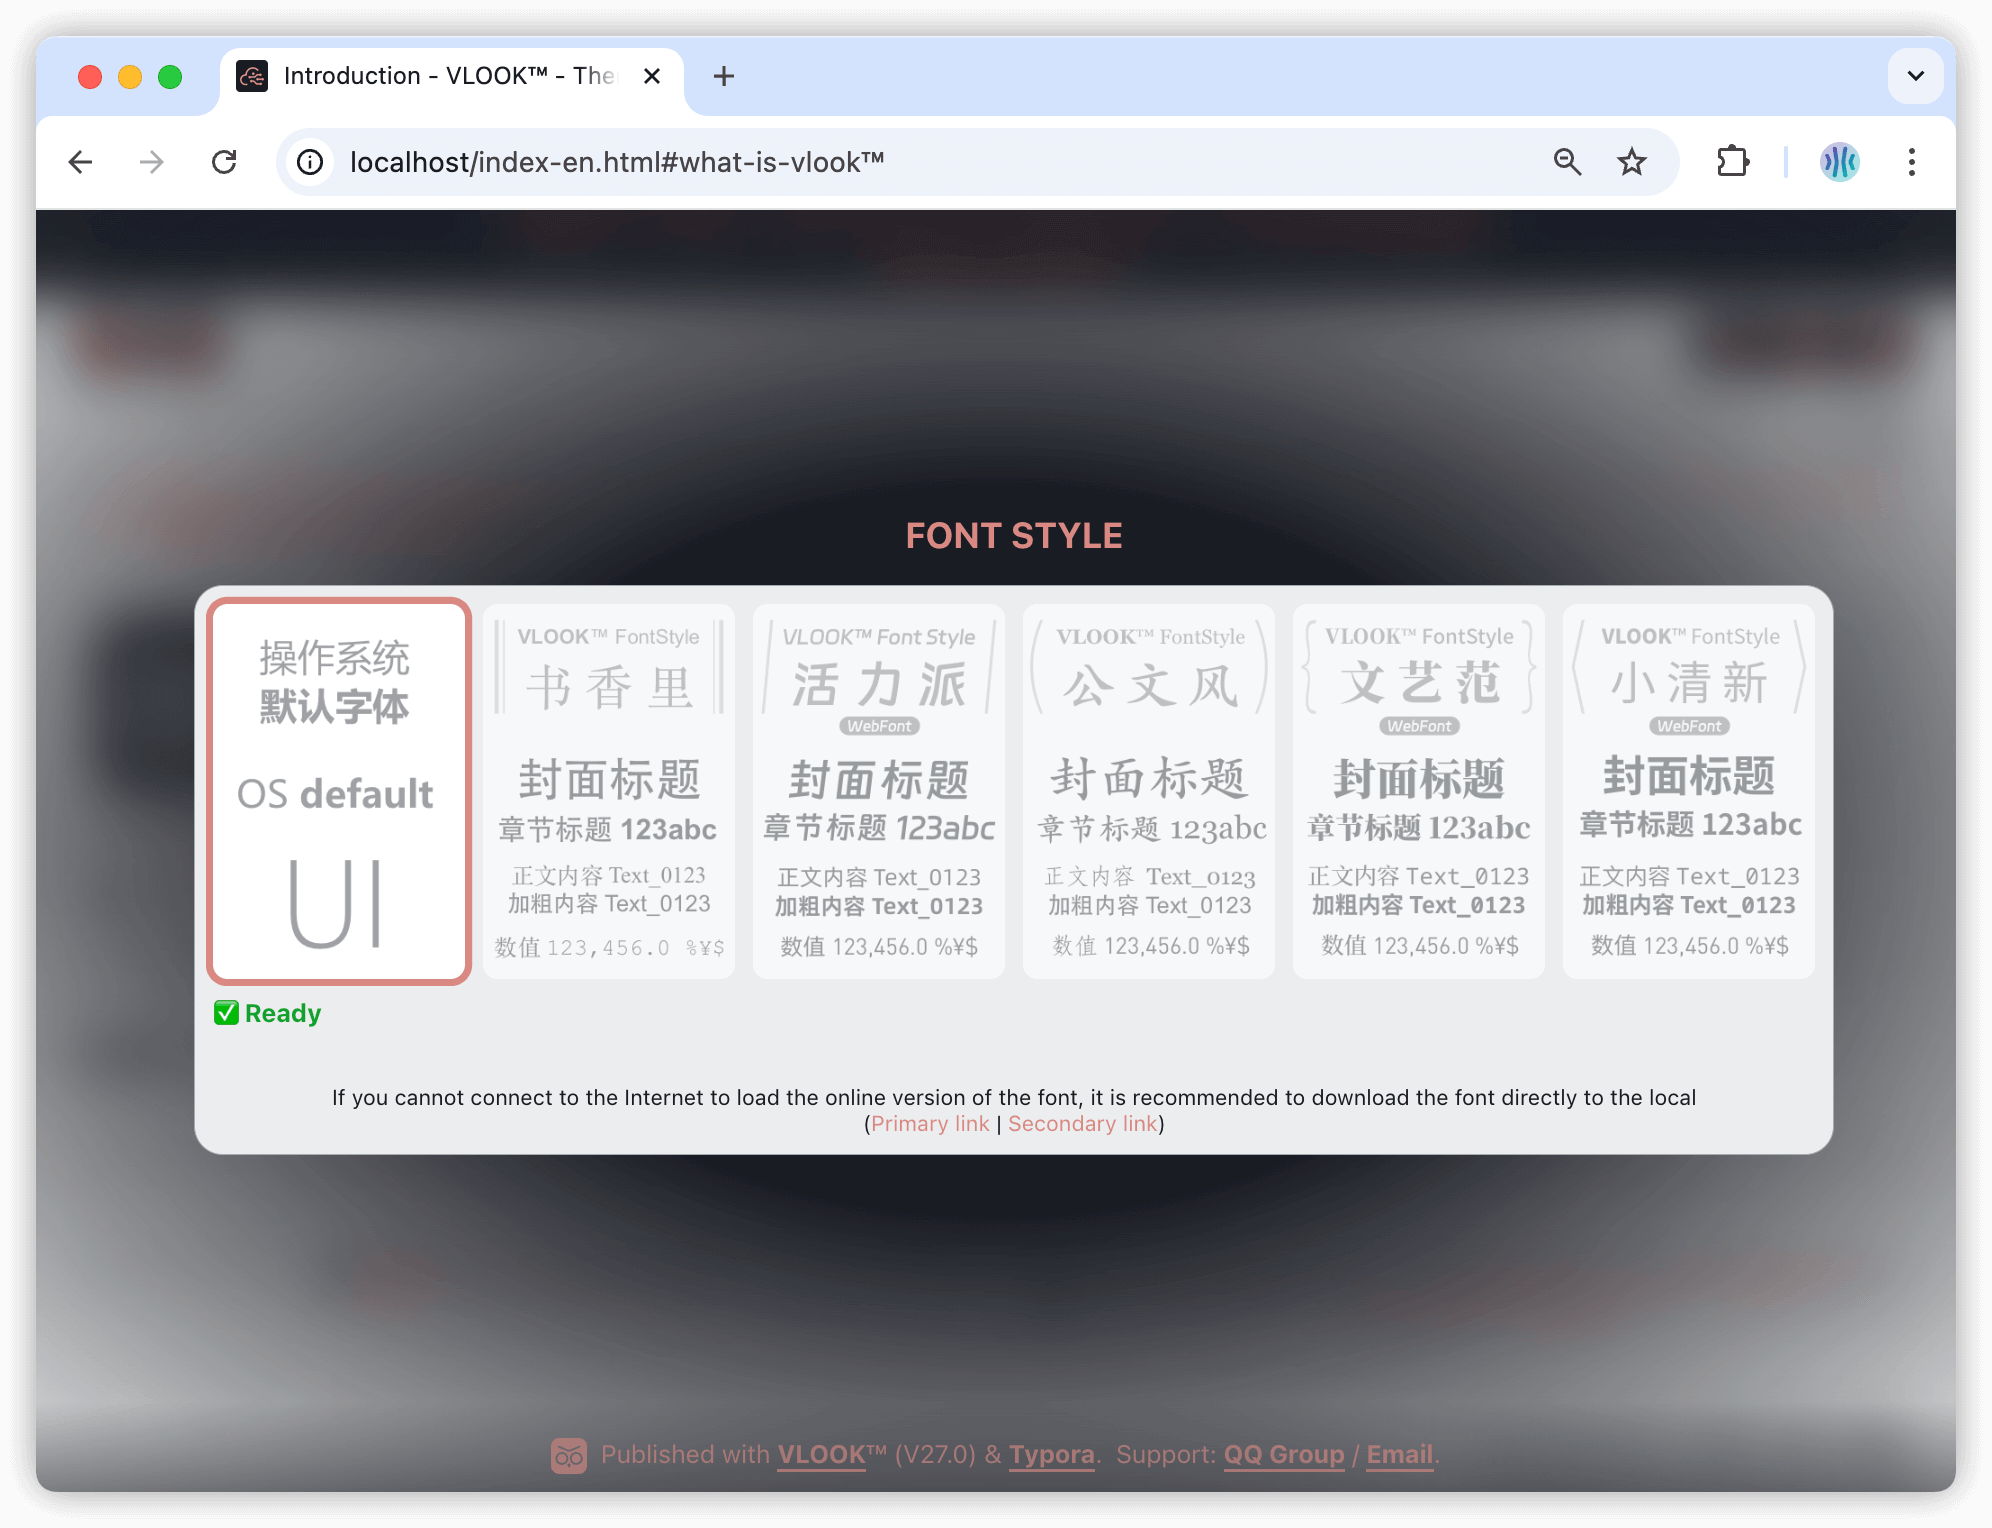Viewport: 1992px width, 1528px height.
Task: Click the green Ready checkmark icon
Action: click(x=226, y=1013)
